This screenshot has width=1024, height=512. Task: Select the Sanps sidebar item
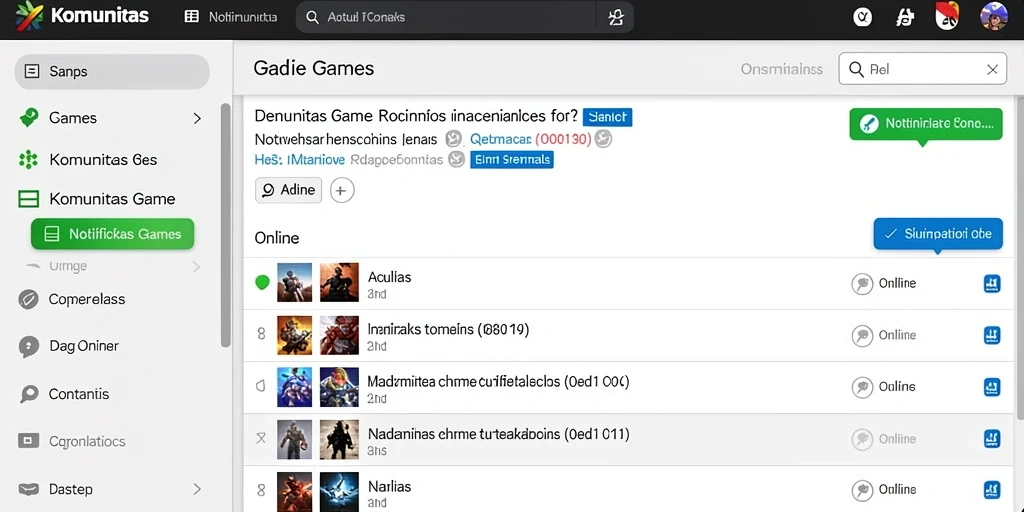[112, 72]
